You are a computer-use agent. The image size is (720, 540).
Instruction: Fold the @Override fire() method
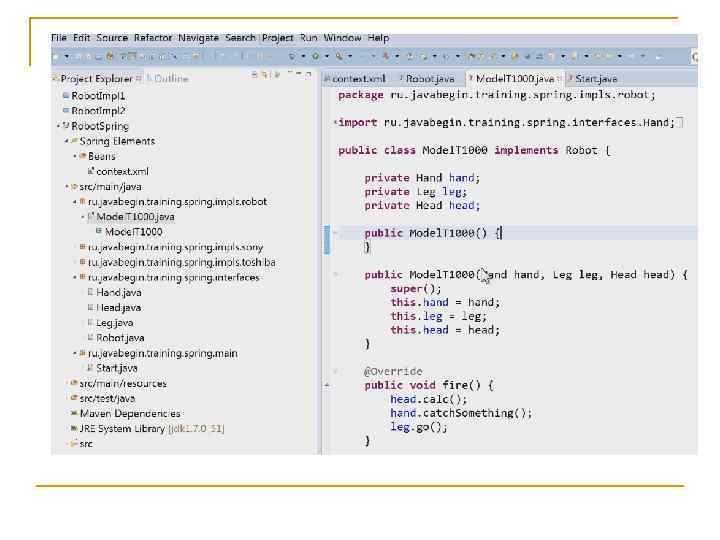[x=336, y=371]
